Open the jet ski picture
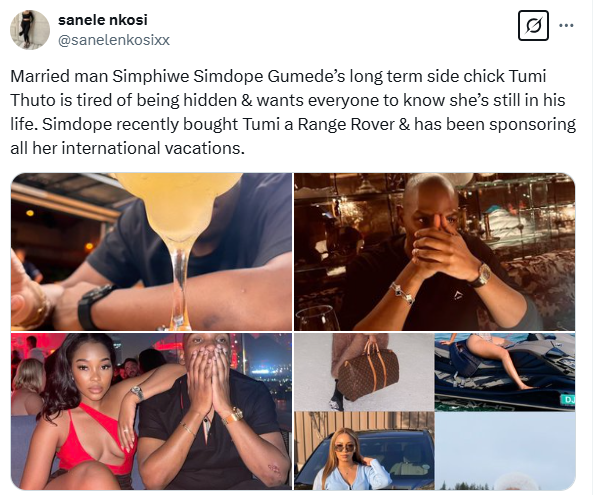The width and height of the screenshot is (595, 495). click(505, 372)
